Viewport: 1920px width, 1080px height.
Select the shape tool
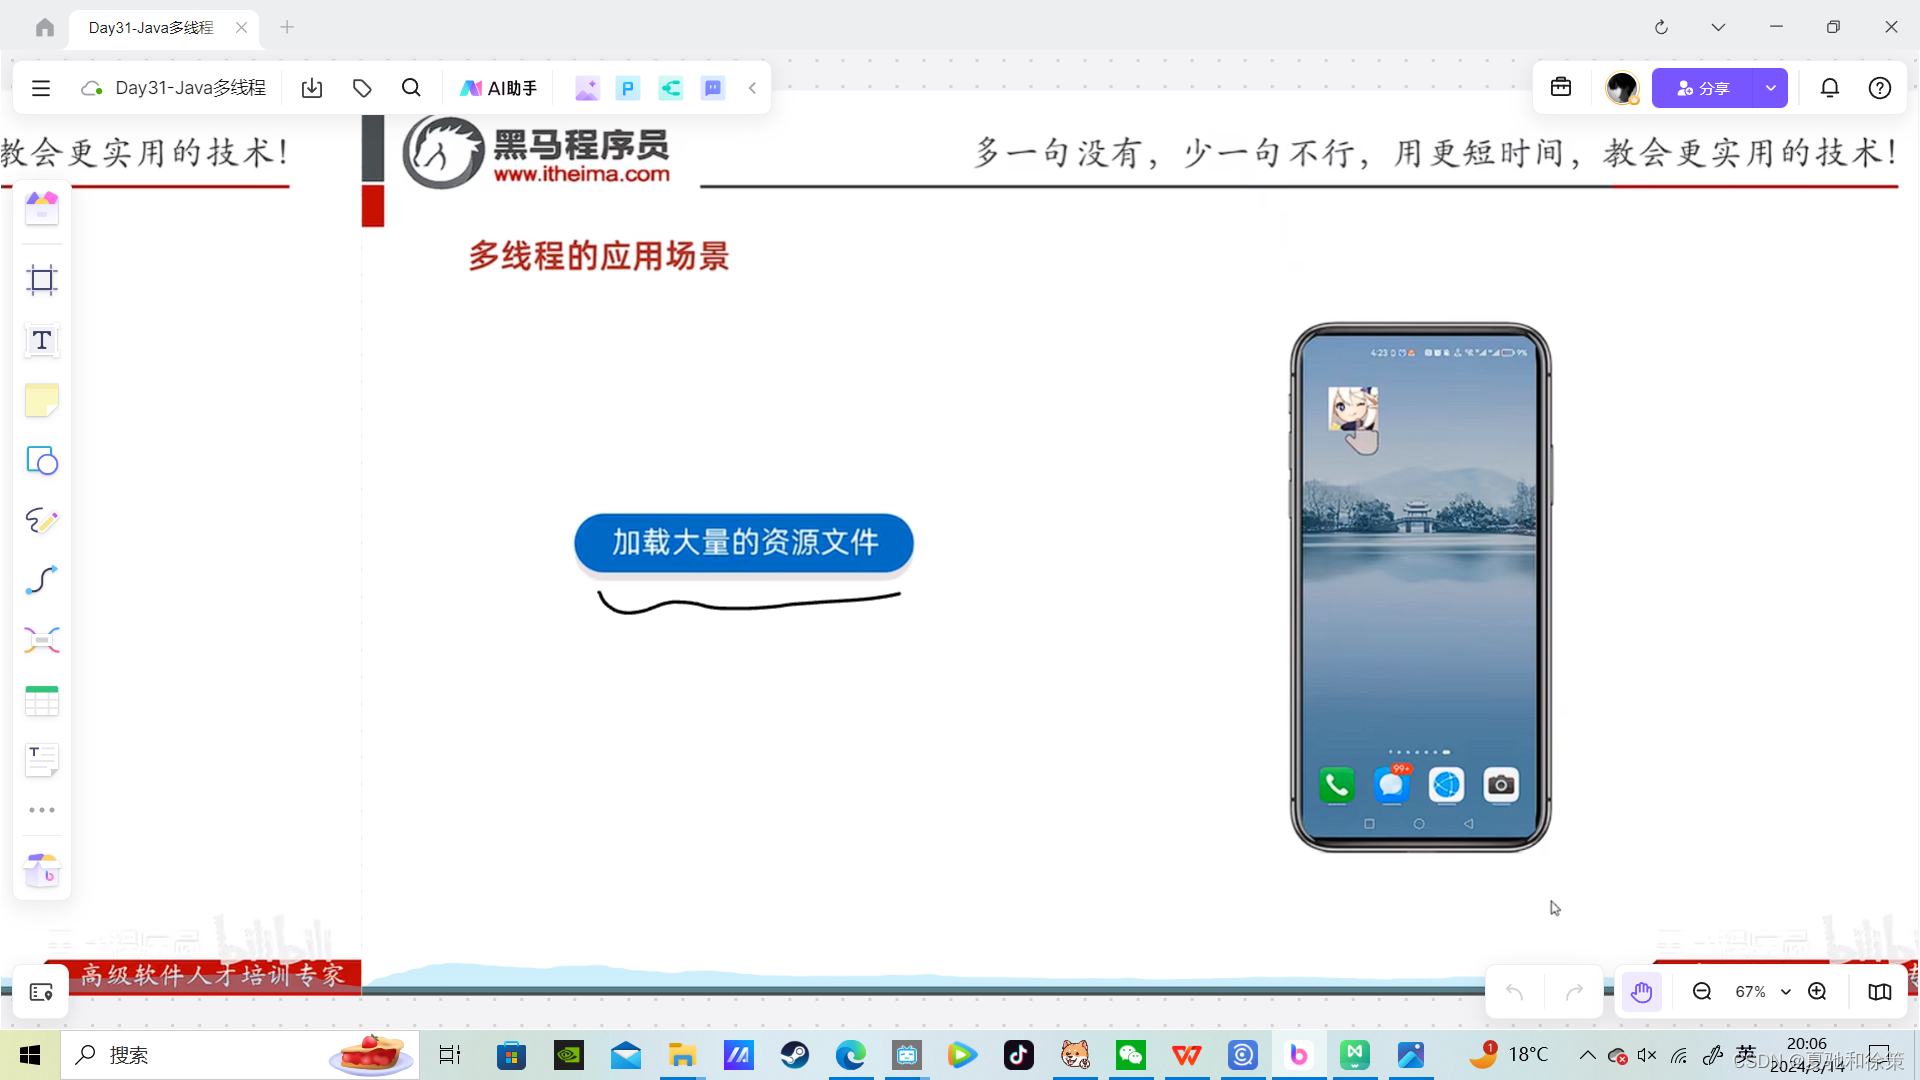pos(41,460)
